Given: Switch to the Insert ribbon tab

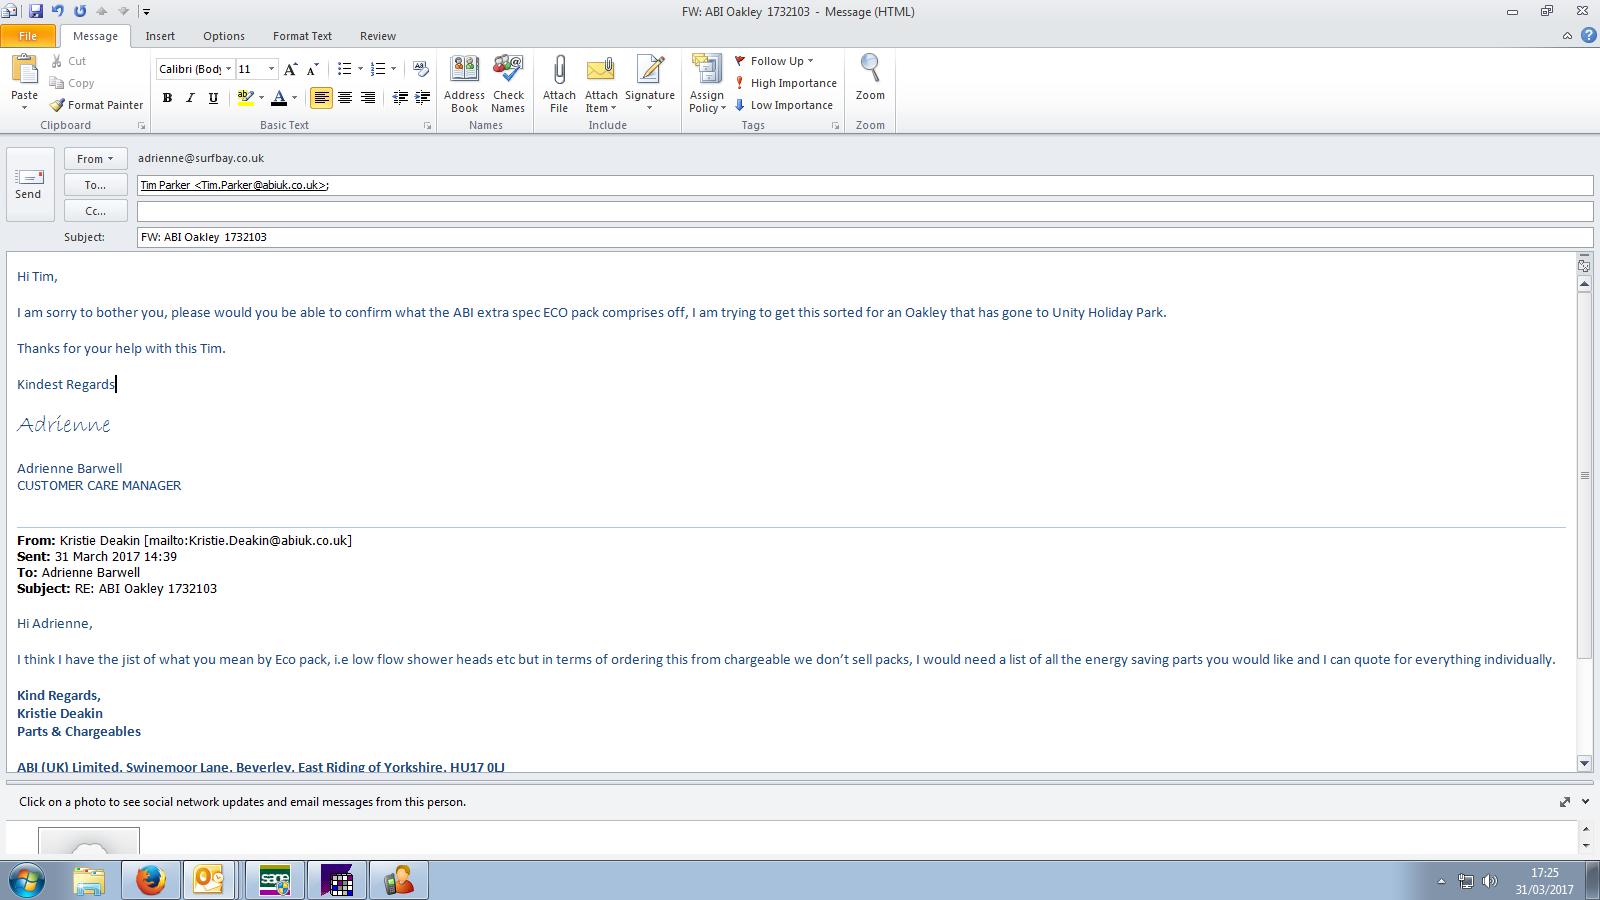Looking at the screenshot, I should click(160, 36).
